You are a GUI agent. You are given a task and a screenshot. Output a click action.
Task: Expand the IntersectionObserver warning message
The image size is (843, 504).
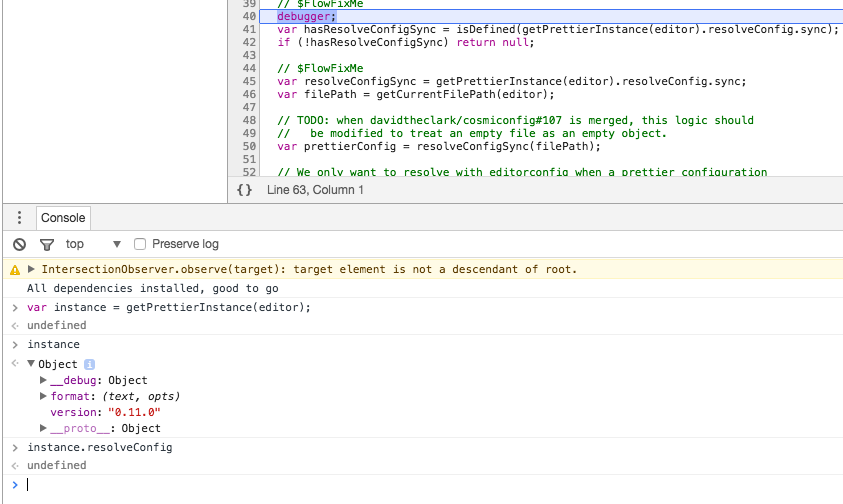coord(31,269)
